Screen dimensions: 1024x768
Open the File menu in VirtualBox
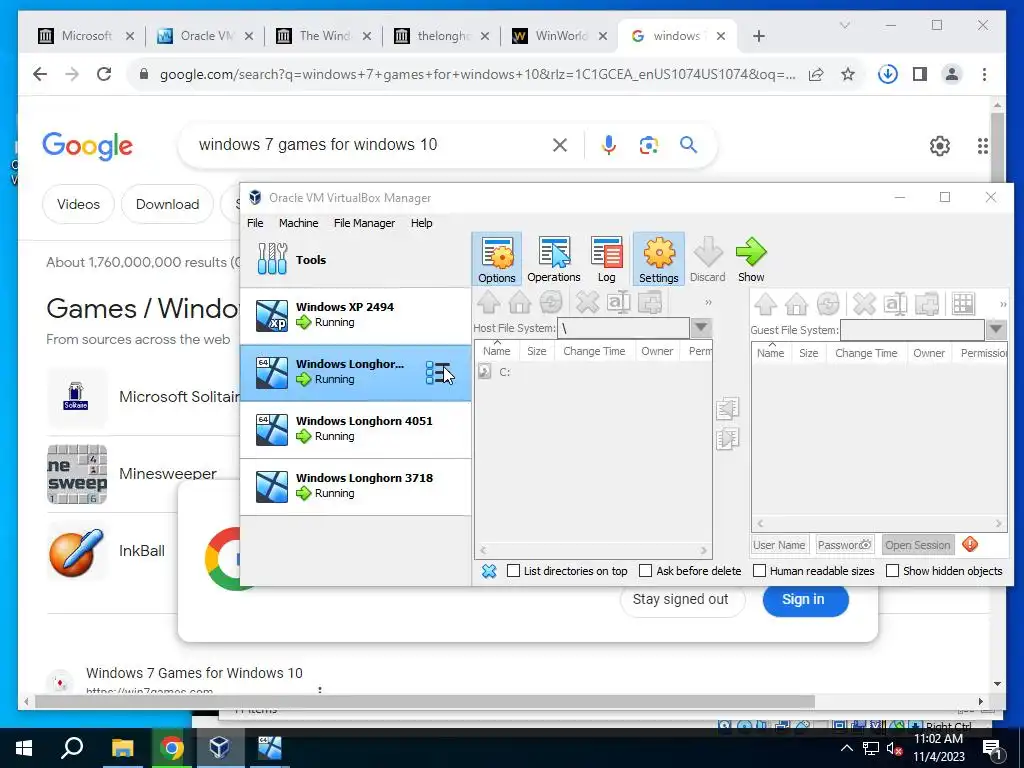coord(255,223)
